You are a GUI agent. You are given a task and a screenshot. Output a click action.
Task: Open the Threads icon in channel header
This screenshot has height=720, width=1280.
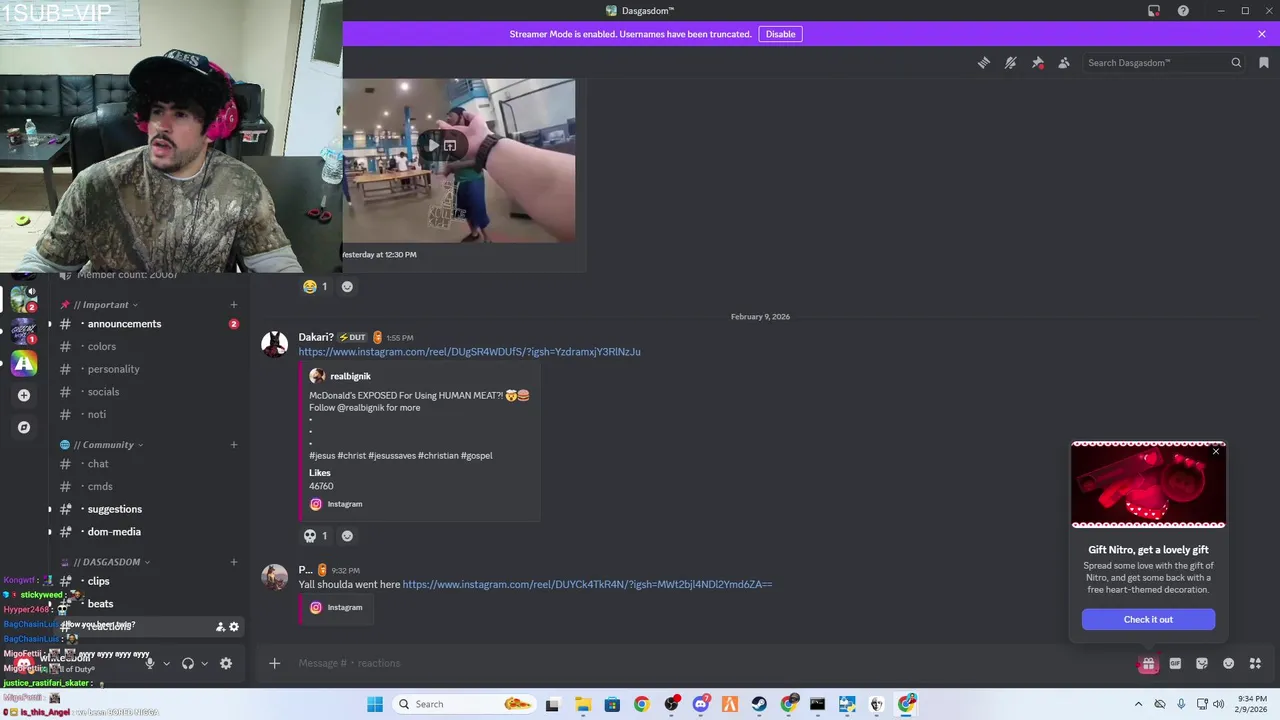[x=984, y=63]
